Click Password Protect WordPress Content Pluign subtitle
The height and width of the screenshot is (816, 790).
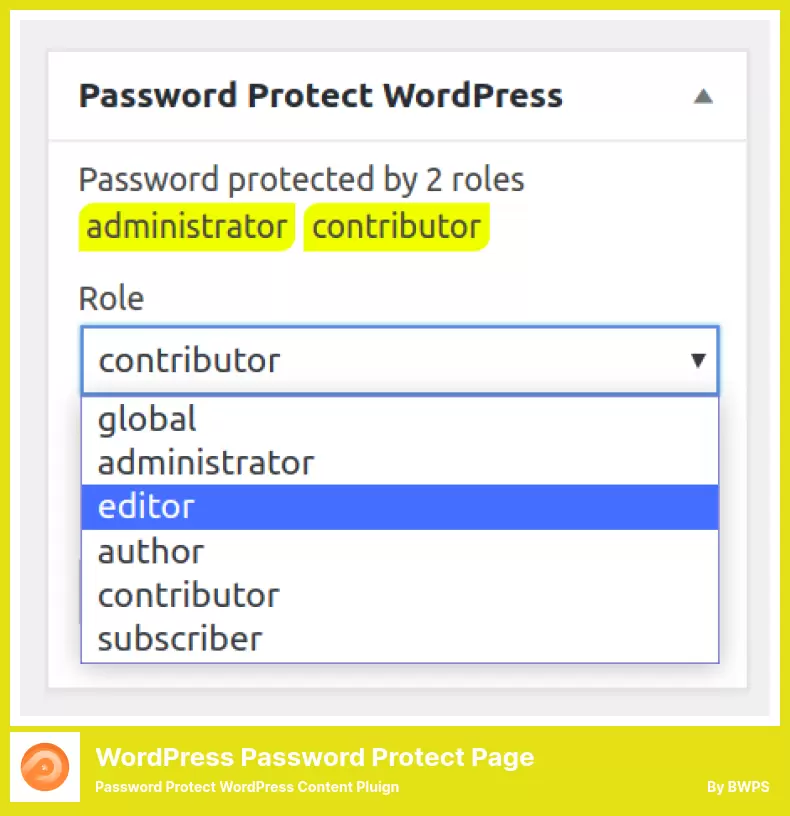click(247, 787)
